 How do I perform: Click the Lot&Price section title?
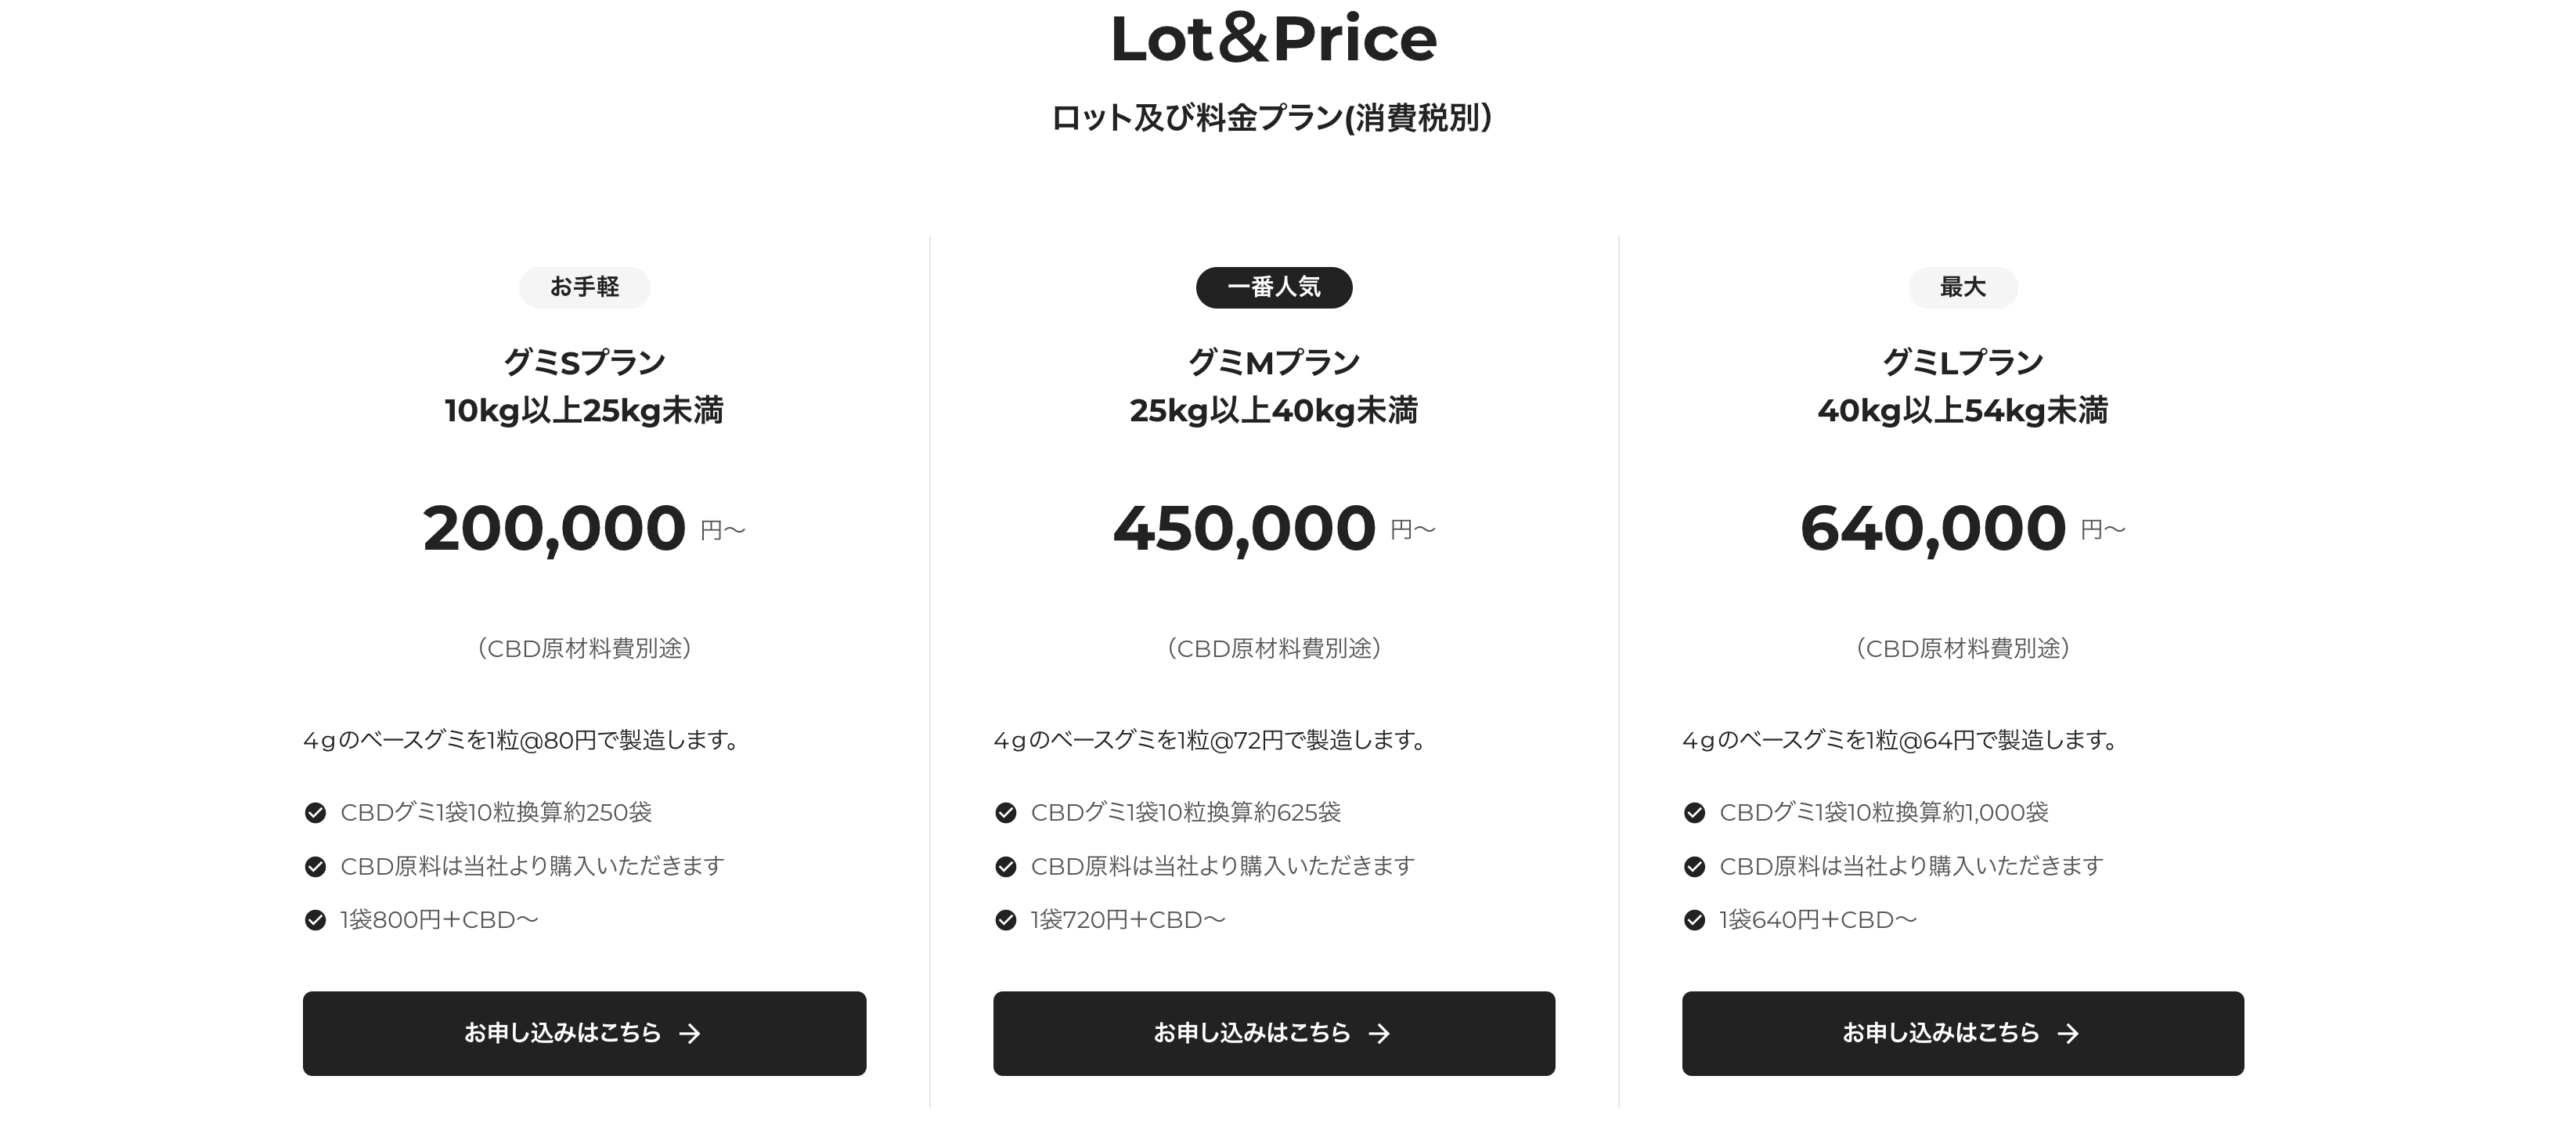[1273, 40]
